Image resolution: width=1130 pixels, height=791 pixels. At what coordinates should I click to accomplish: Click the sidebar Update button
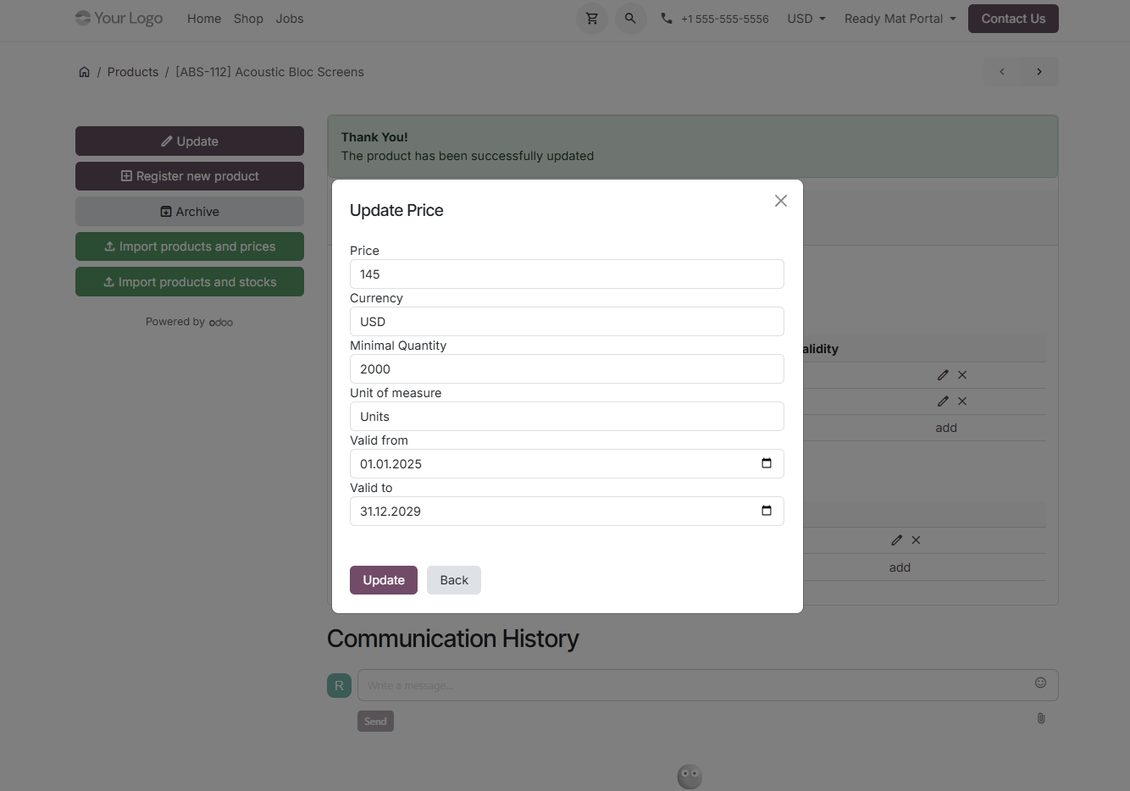190,141
